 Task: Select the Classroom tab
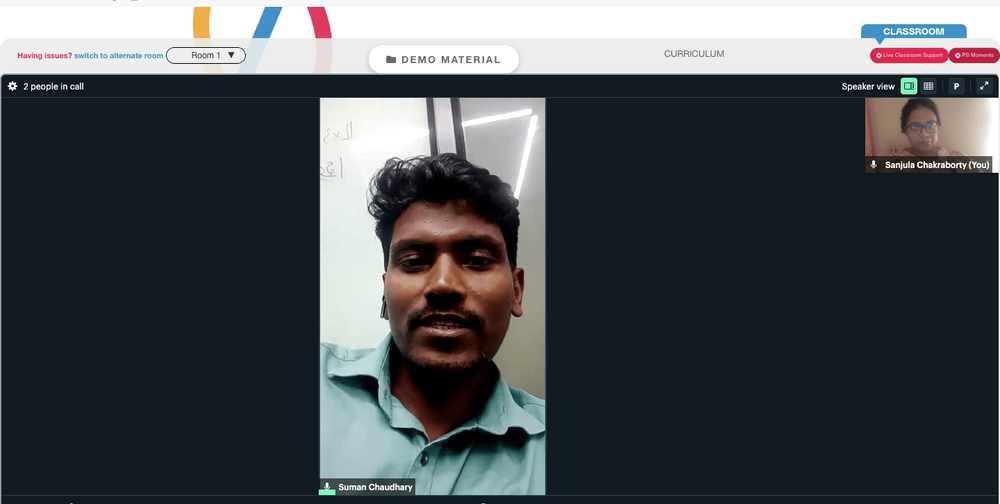point(913,31)
